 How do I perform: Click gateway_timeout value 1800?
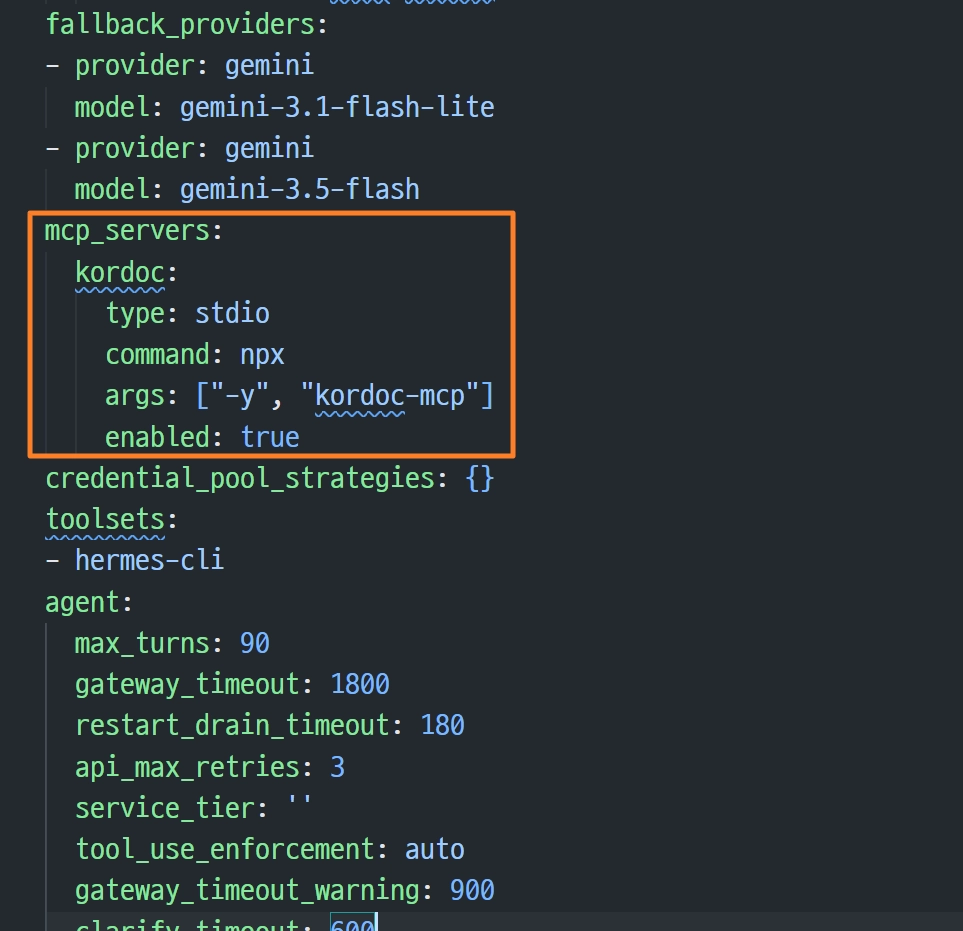click(x=360, y=685)
